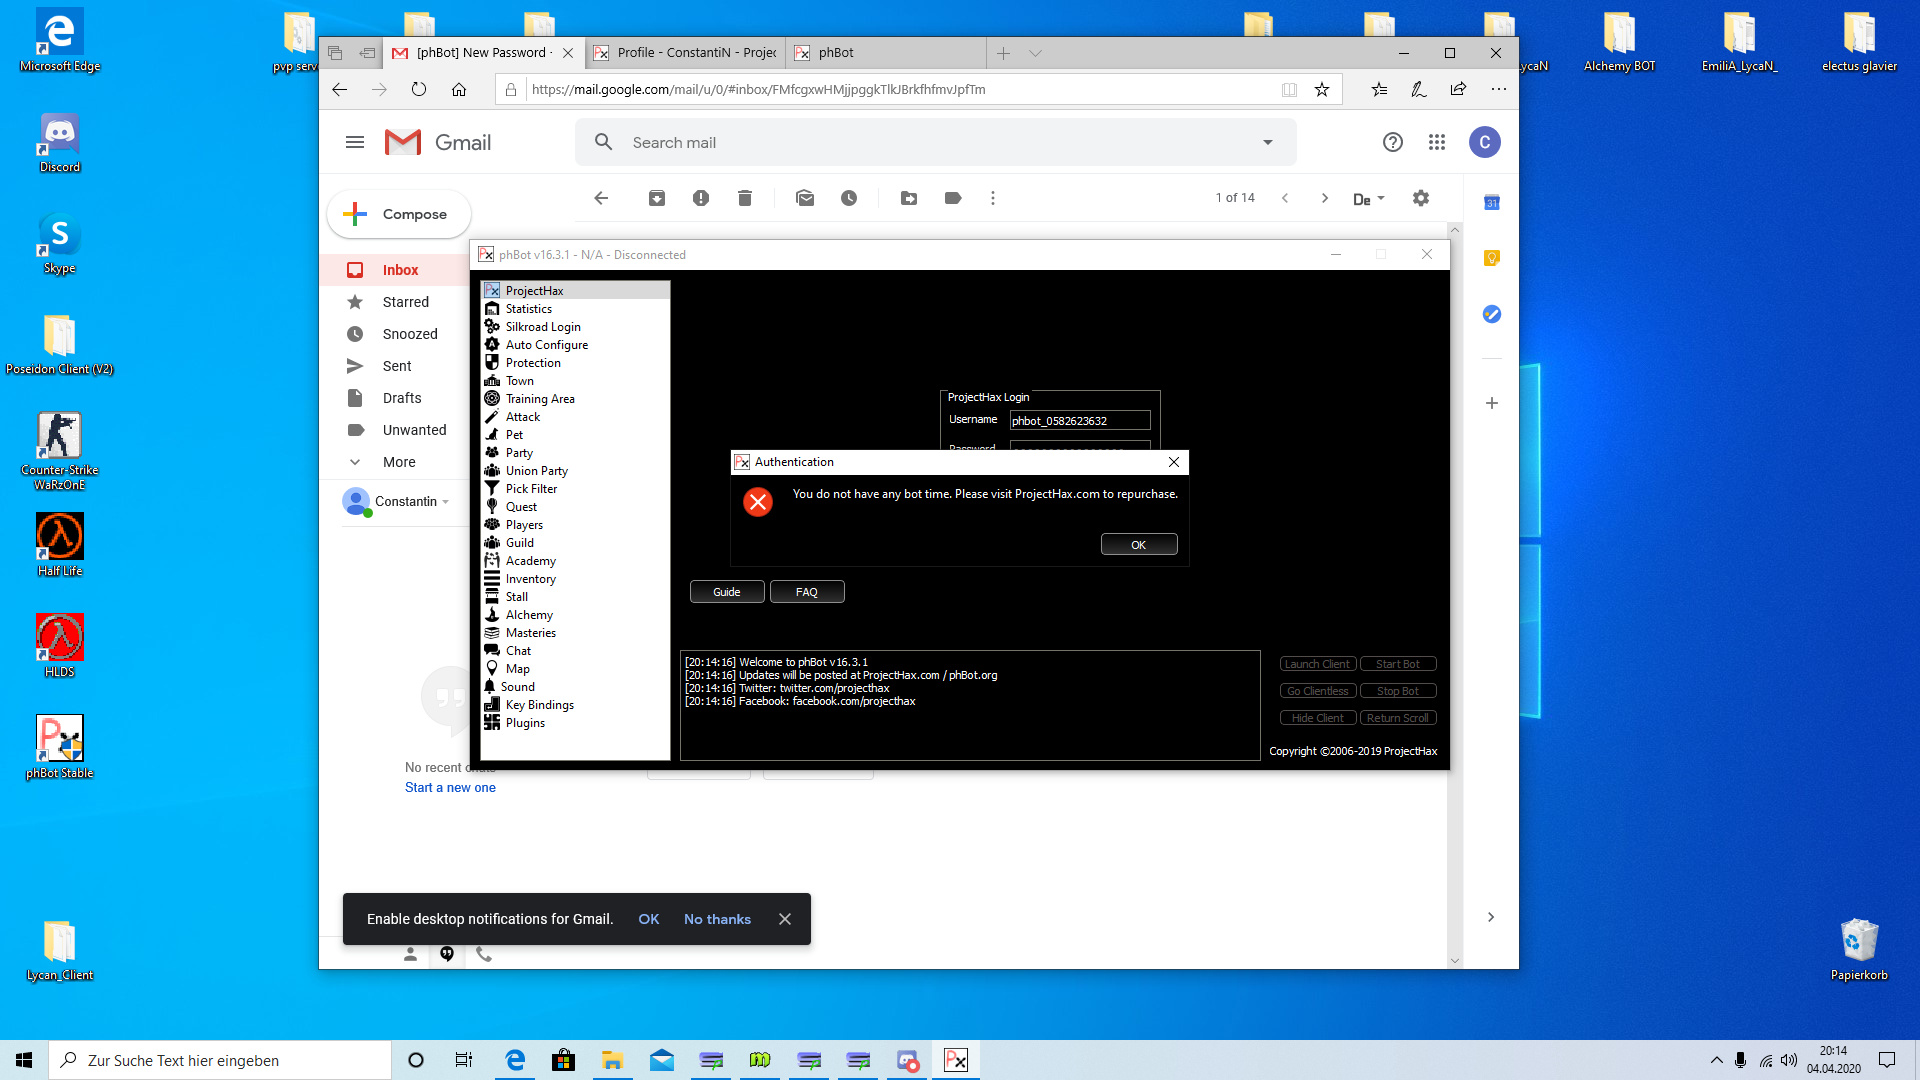Screen dimensions: 1920x1080
Task: Select Silkroad Login in phBot list
Action: [x=542, y=327]
